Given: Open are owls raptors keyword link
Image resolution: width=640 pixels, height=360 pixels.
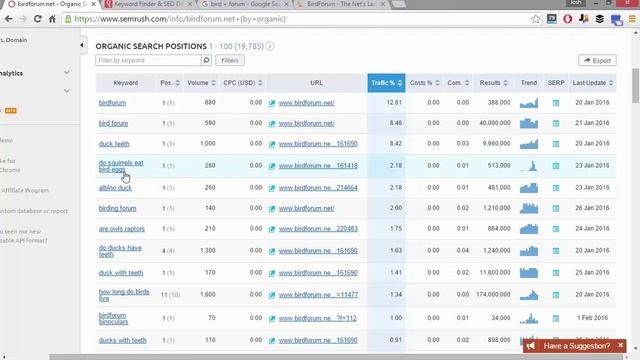Looking at the screenshot, I should [122, 229].
